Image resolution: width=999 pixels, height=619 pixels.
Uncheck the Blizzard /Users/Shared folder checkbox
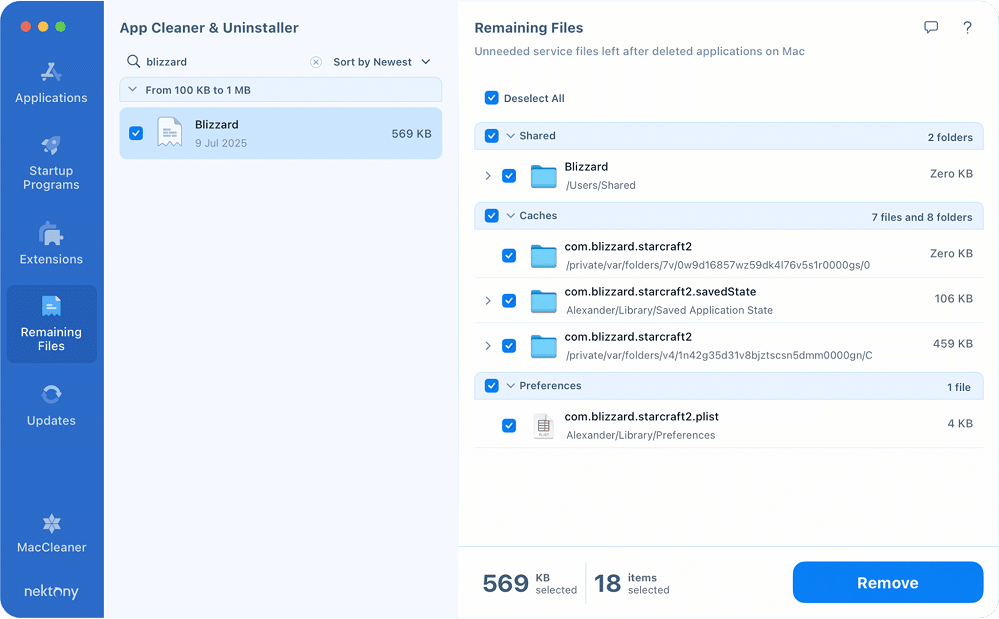tap(508, 176)
